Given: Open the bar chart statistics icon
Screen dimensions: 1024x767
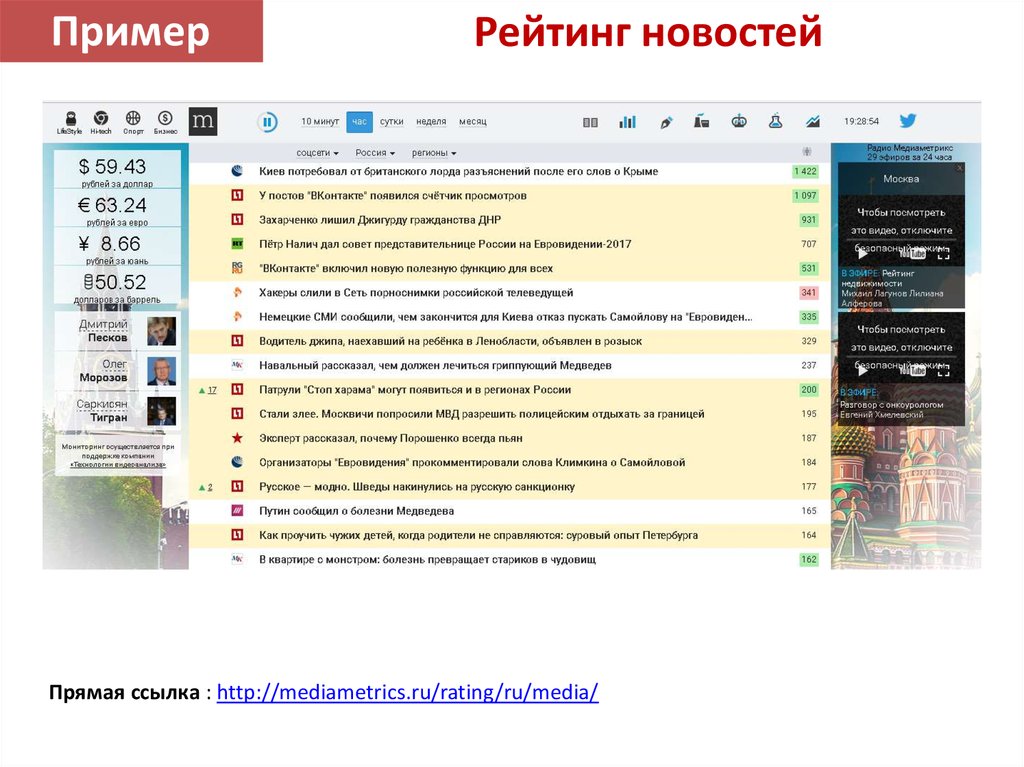Looking at the screenshot, I should click(x=627, y=122).
